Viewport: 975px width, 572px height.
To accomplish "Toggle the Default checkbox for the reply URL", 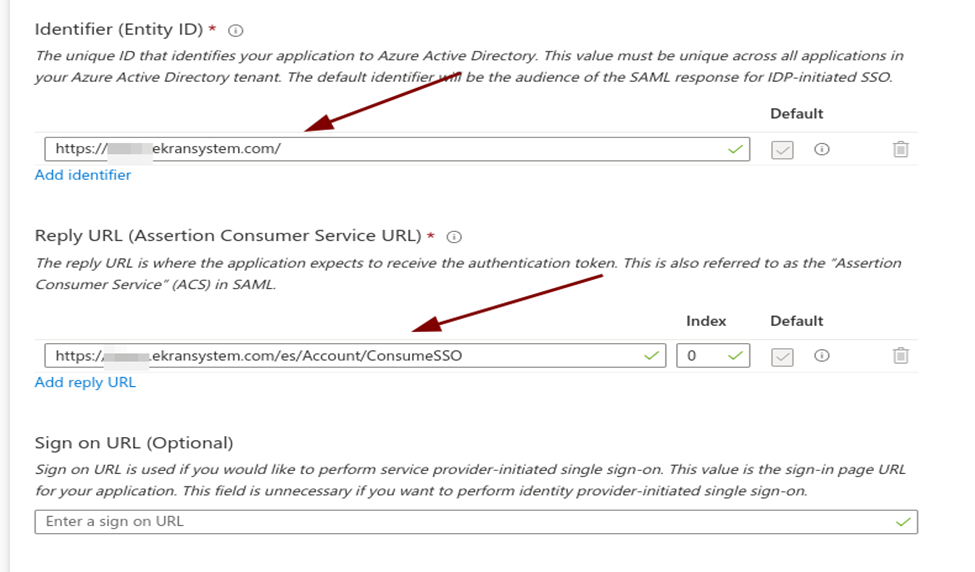I will point(782,356).
